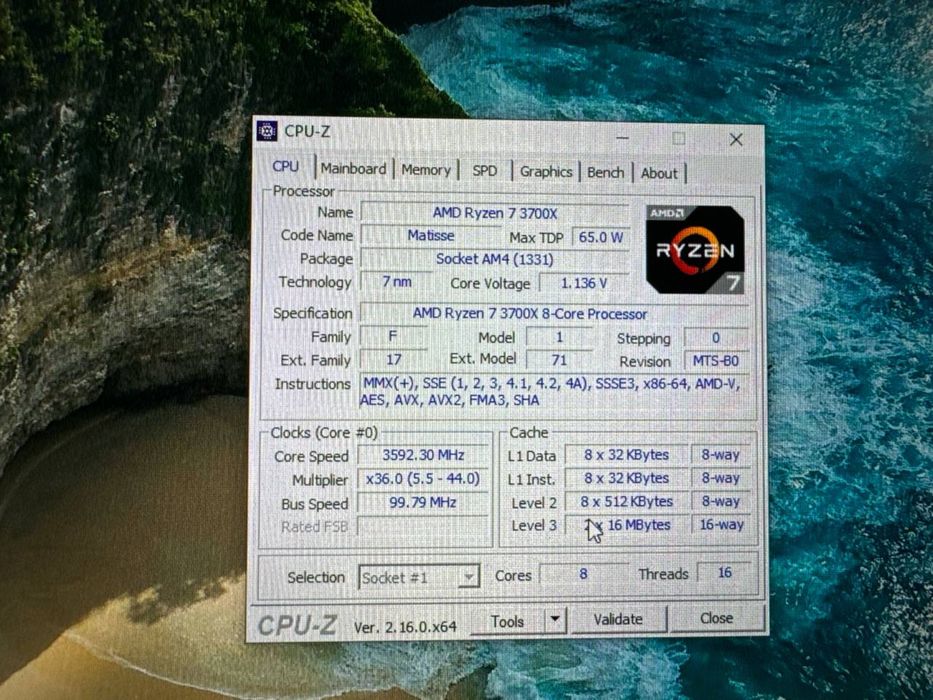Click the Validate button

coord(618,620)
